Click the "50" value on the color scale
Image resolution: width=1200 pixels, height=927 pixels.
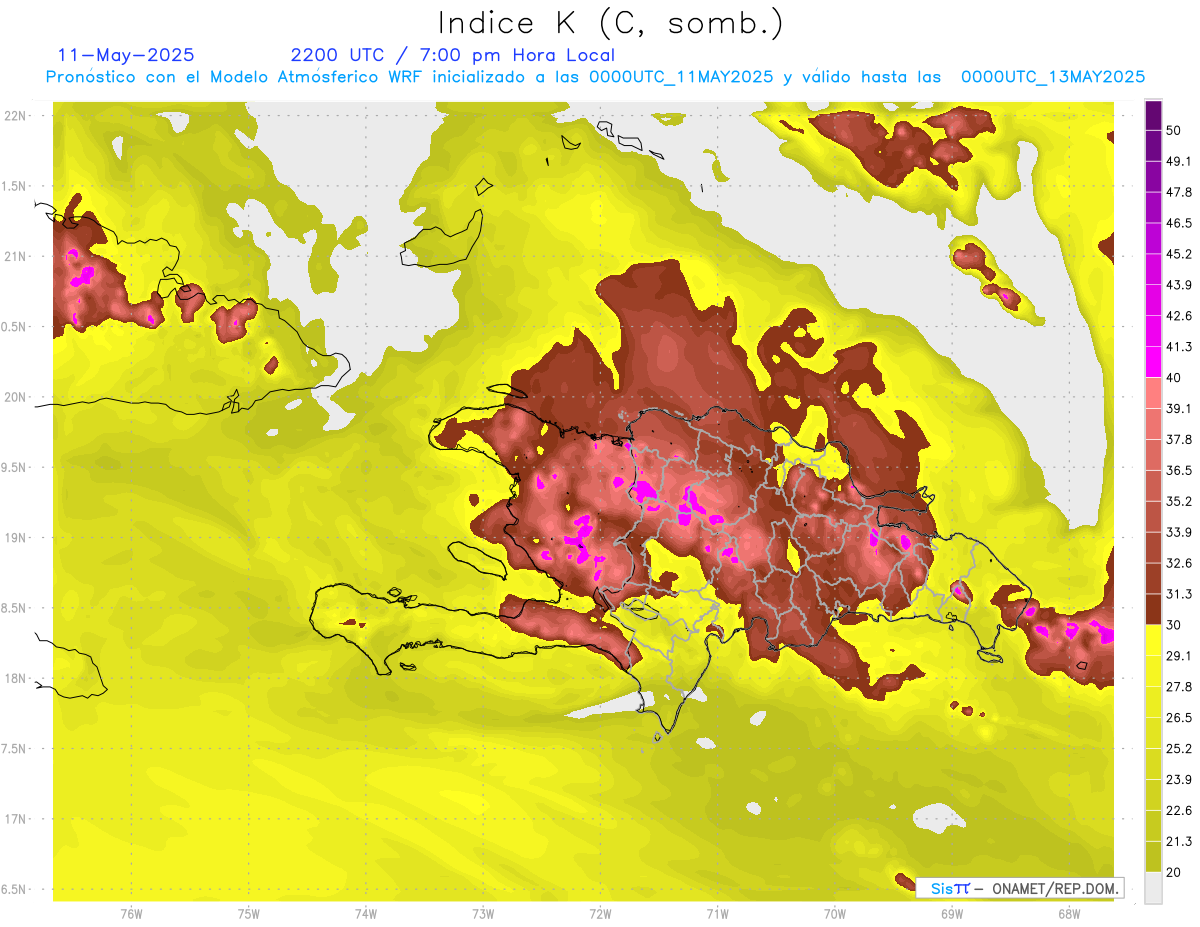pyautogui.click(x=1174, y=130)
